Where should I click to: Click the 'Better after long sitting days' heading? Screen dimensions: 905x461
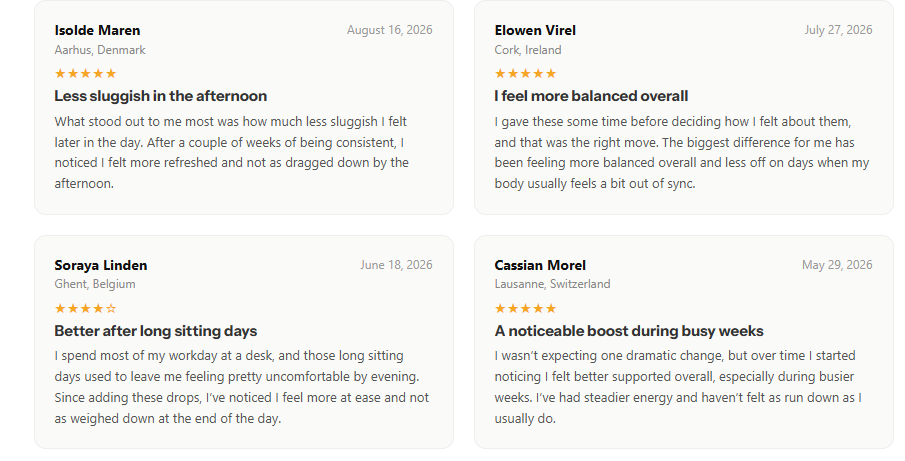pyautogui.click(x=156, y=331)
